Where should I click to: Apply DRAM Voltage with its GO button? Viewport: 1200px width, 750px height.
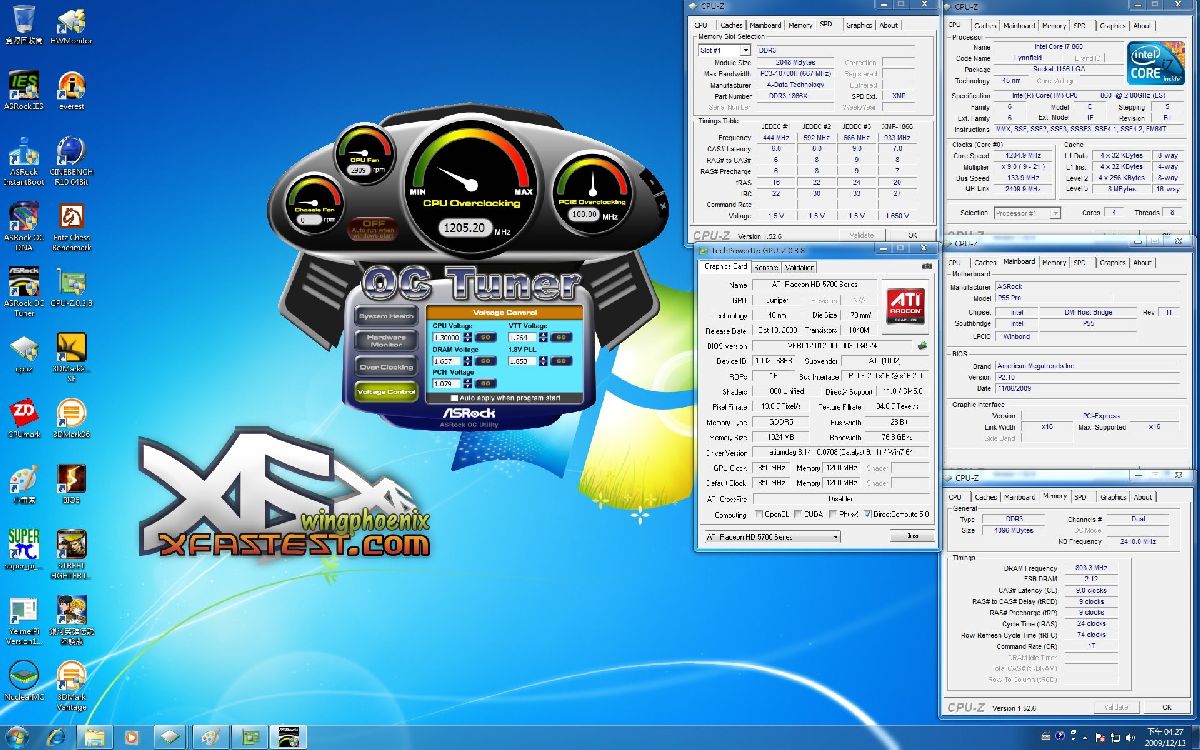pos(487,360)
